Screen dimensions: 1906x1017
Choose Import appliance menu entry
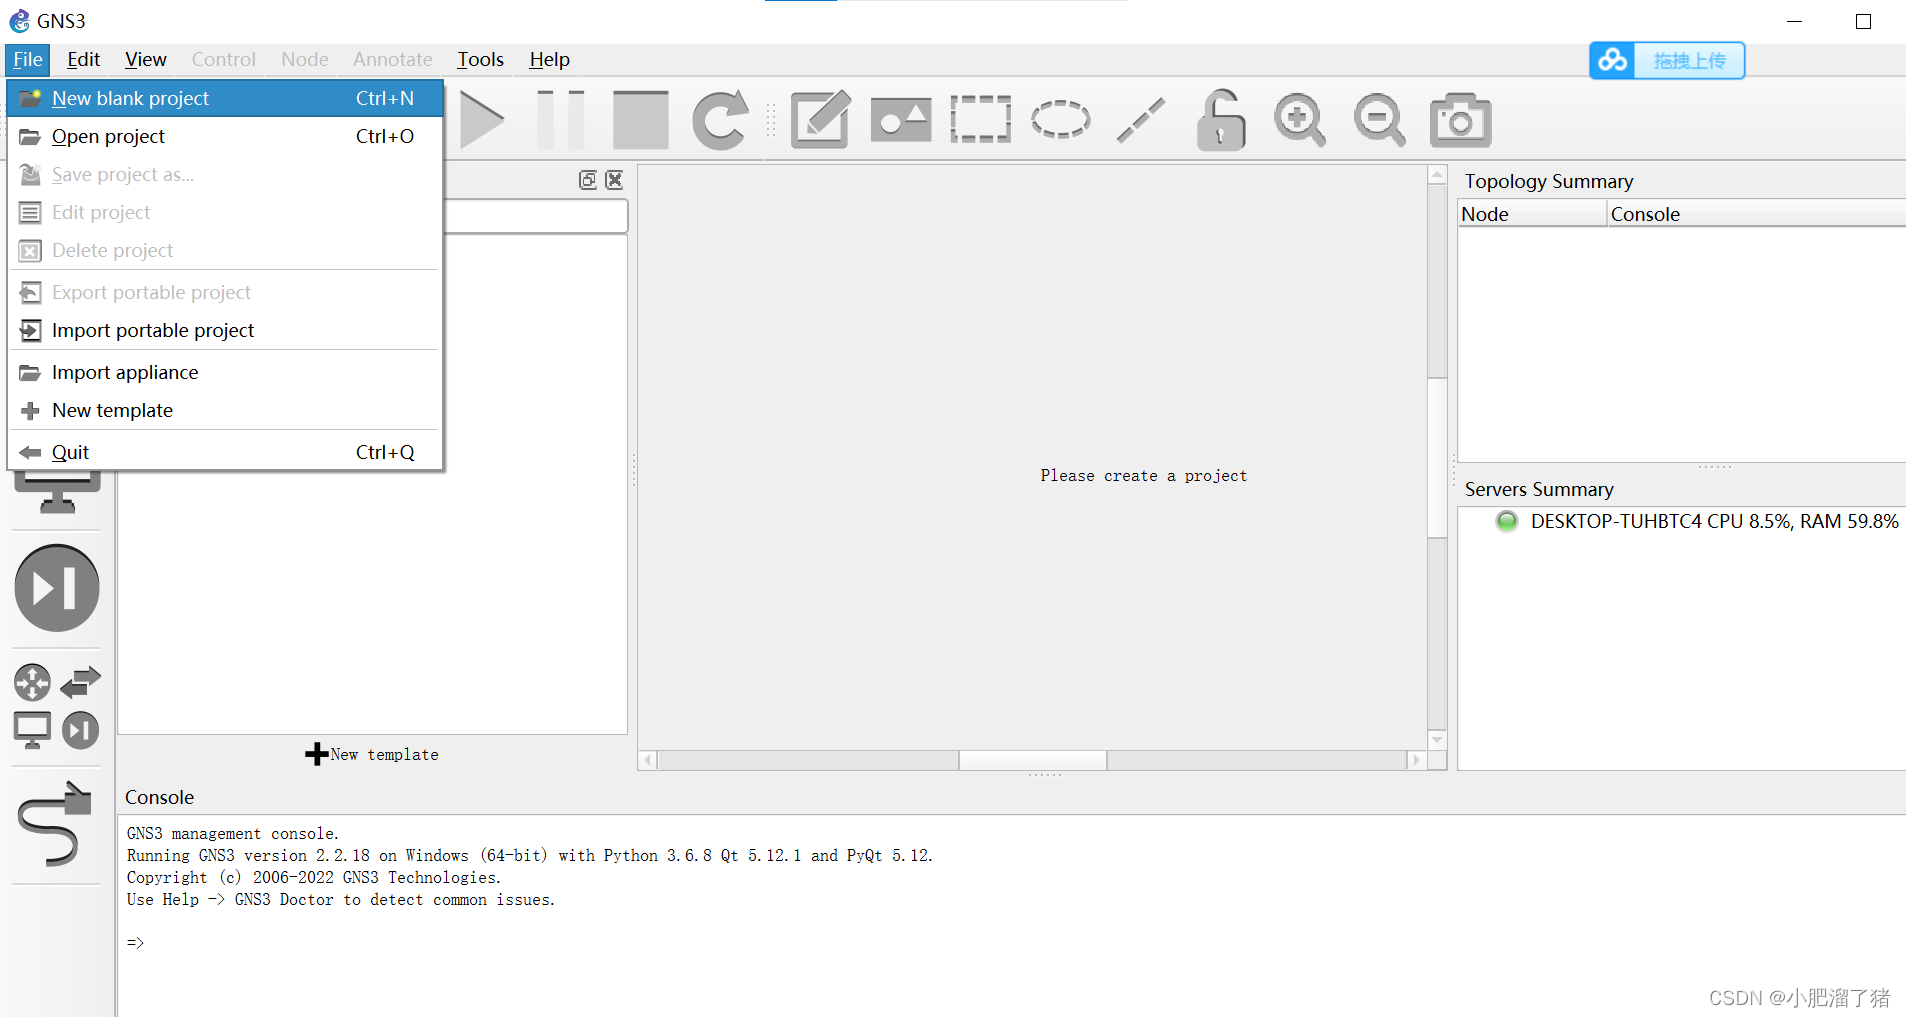(x=226, y=372)
